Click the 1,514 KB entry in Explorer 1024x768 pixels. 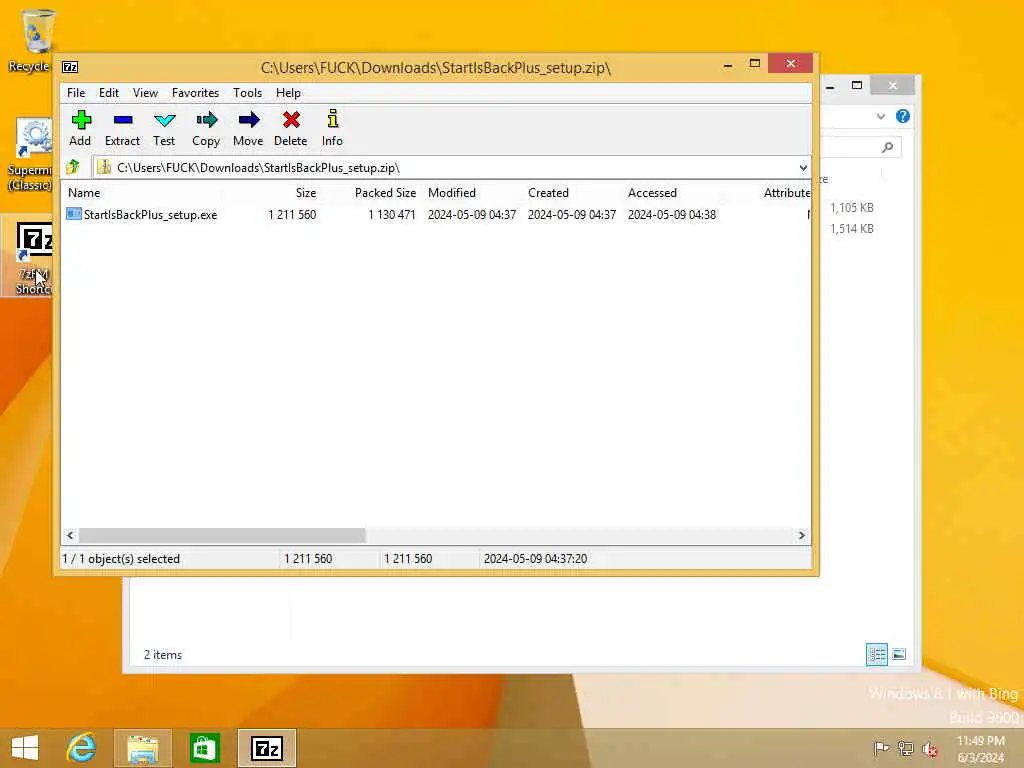click(852, 229)
